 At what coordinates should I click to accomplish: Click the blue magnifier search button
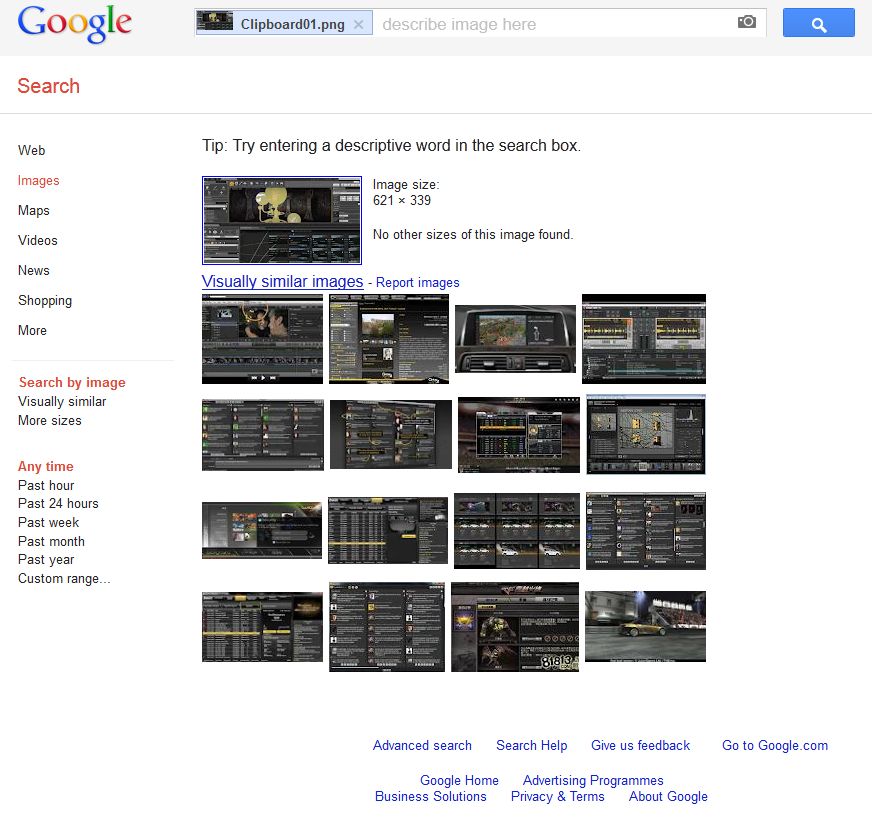[x=818, y=24]
